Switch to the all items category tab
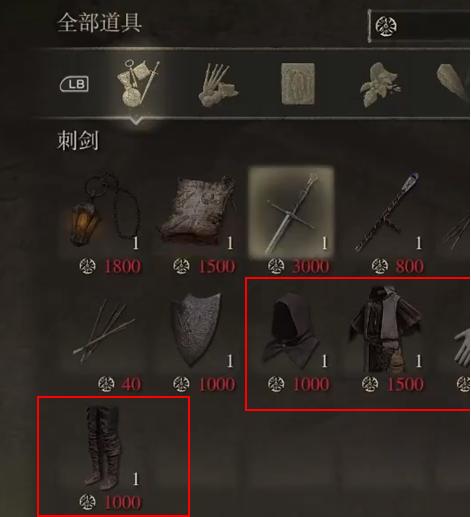This screenshot has width=471, height=517. pos(138,83)
